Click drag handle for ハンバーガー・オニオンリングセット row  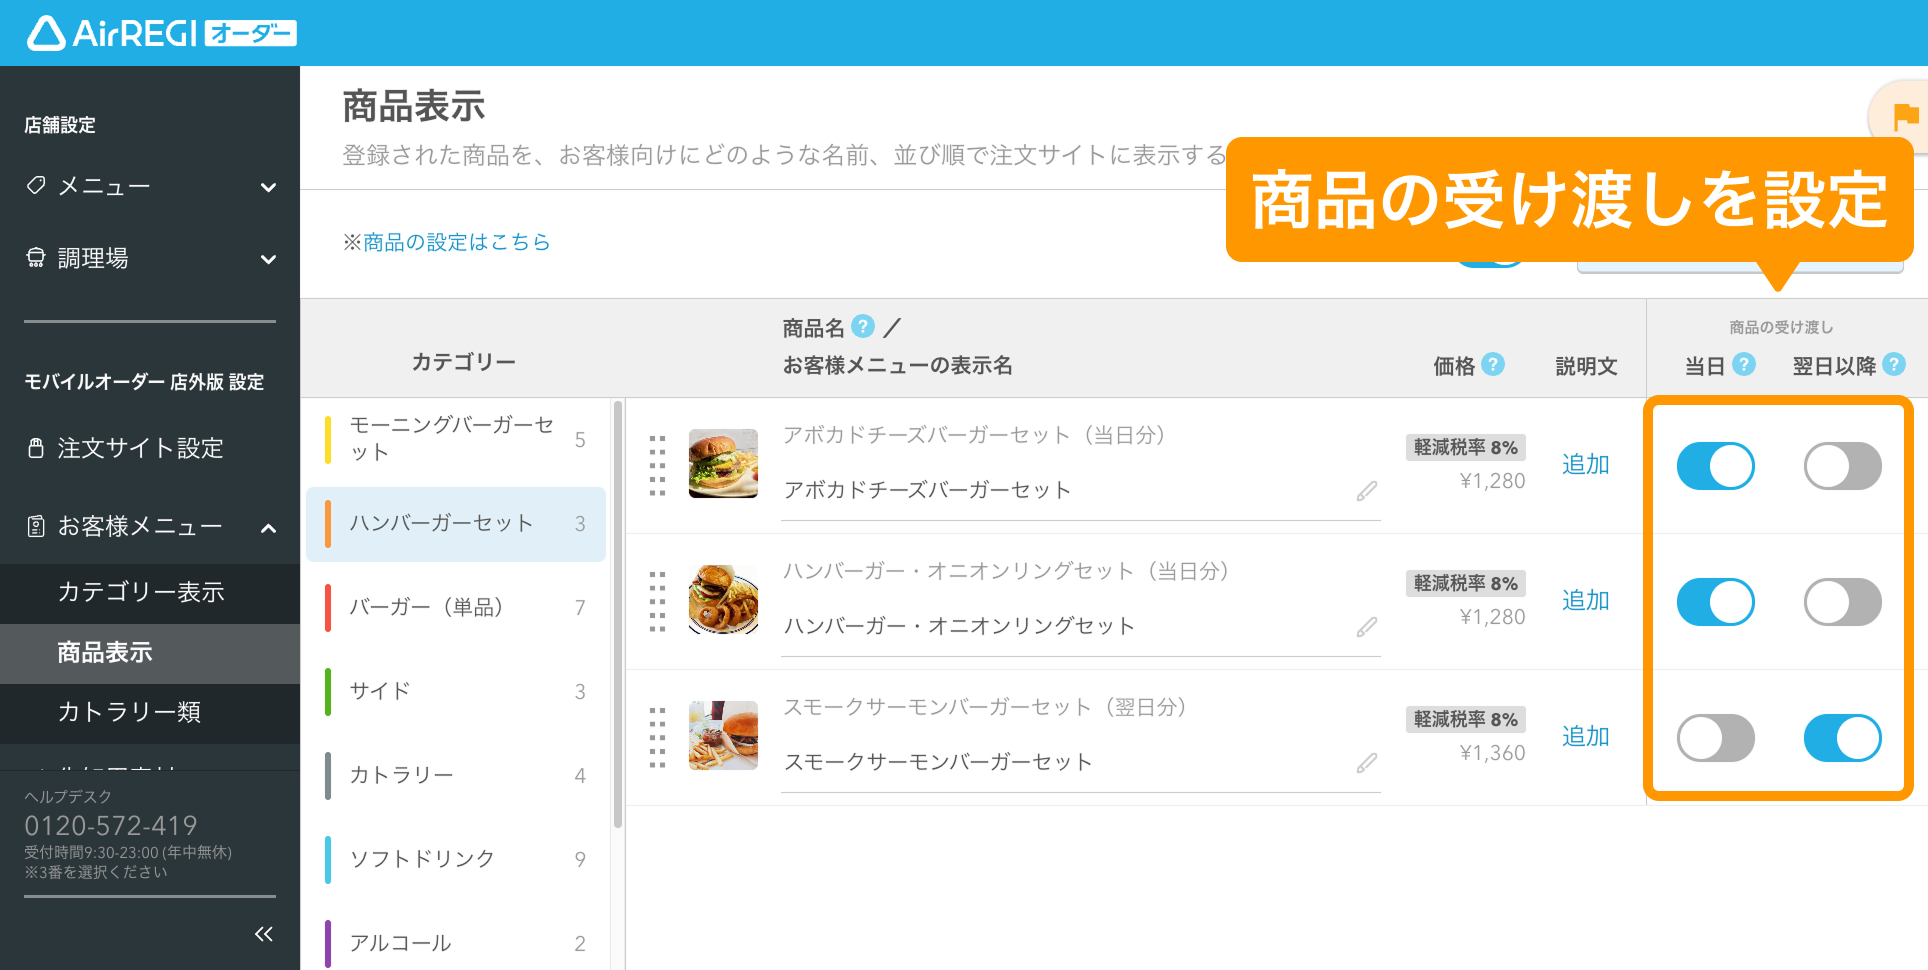coord(657,601)
